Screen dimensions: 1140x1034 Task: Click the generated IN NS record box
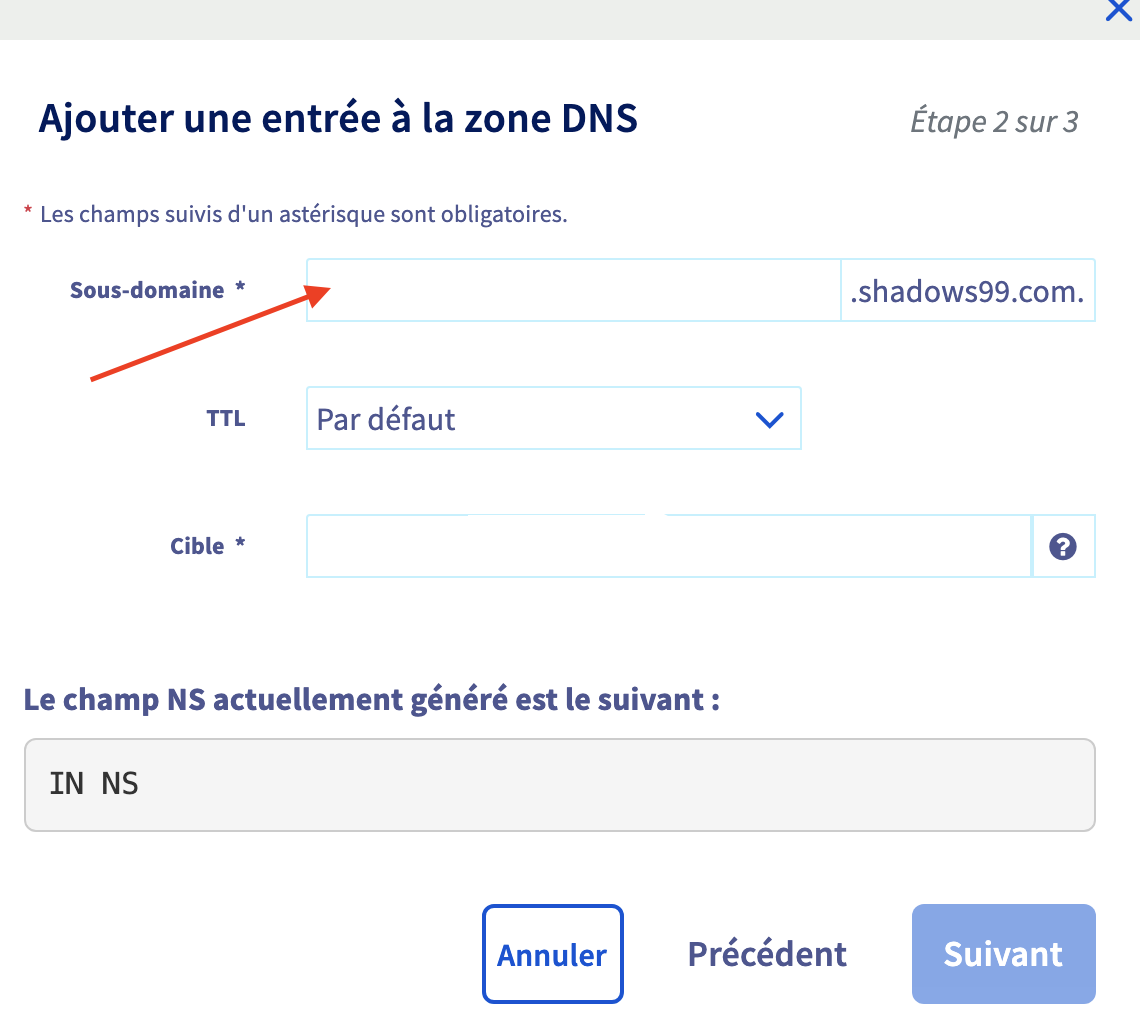[560, 785]
